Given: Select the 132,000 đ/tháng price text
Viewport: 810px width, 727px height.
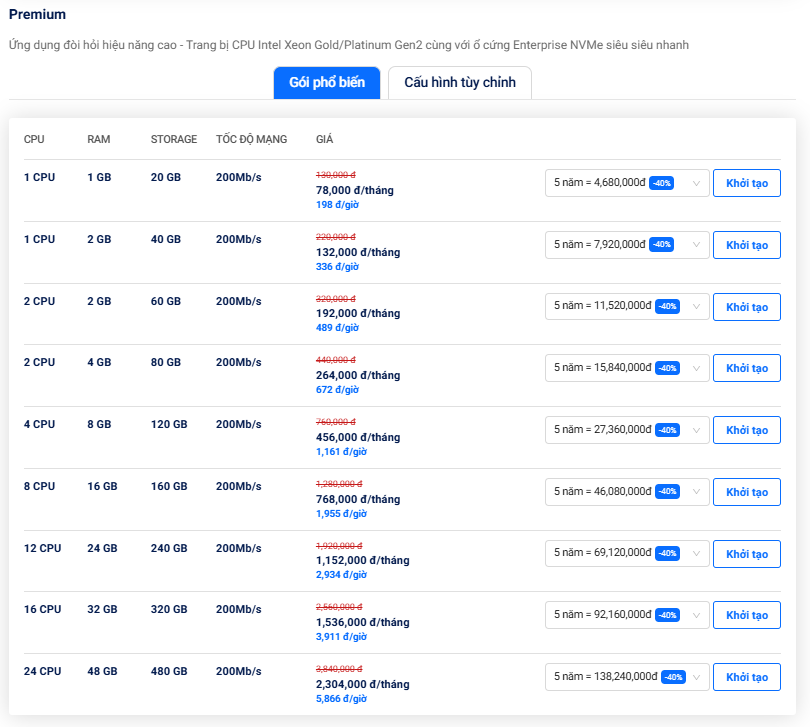Looking at the screenshot, I should 358,252.
